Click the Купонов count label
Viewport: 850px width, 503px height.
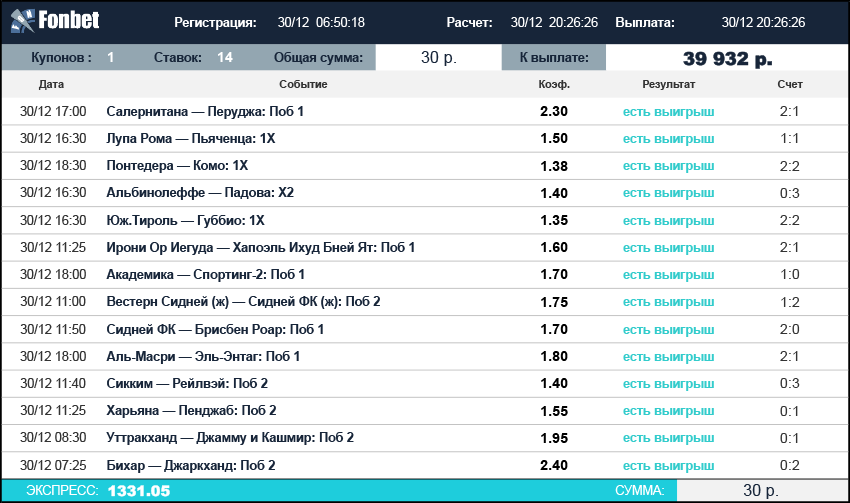pyautogui.click(x=61, y=57)
